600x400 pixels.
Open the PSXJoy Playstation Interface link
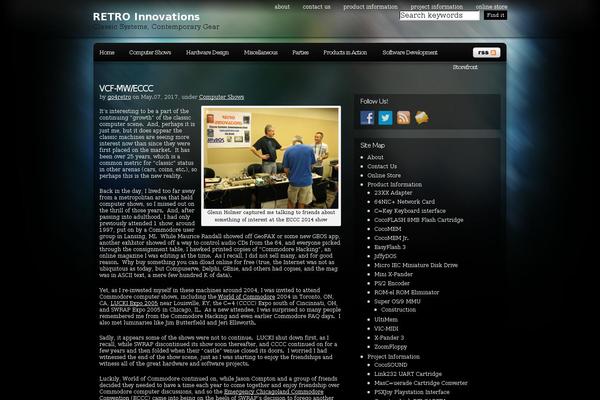[412, 392]
